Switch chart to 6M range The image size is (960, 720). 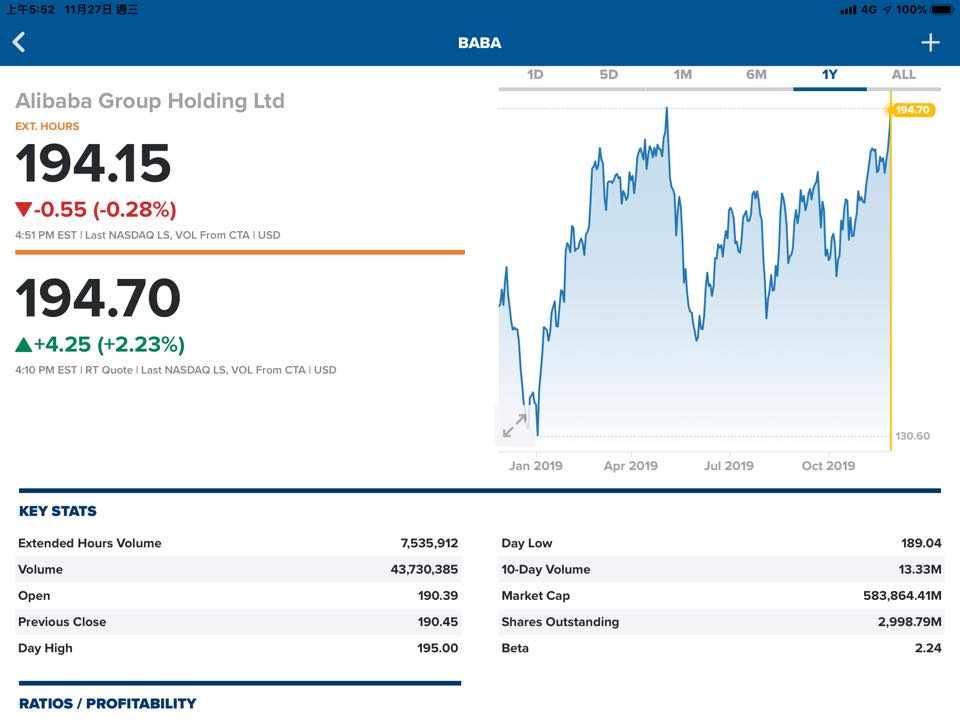point(756,75)
